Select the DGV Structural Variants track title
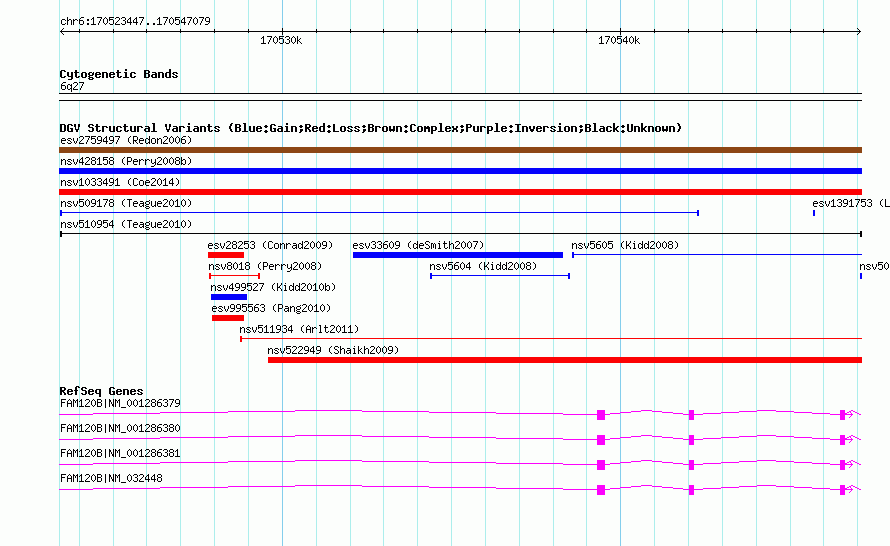The image size is (890, 546). point(371,128)
